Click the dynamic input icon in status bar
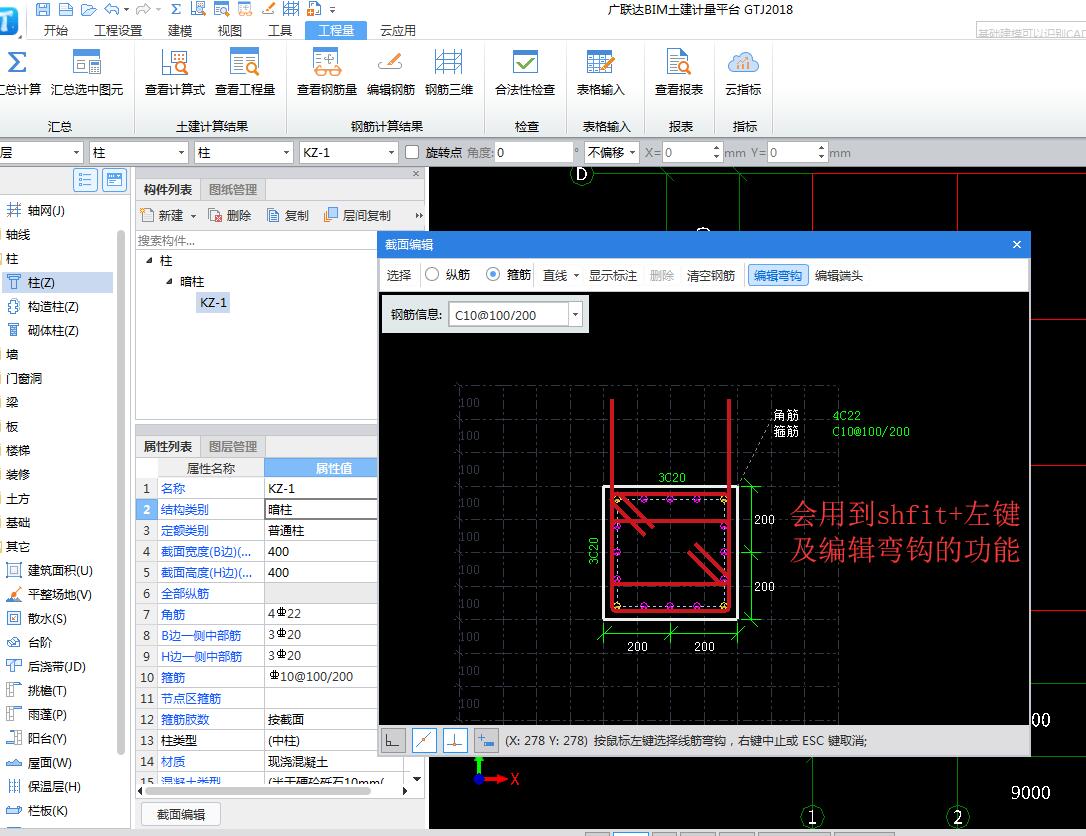 click(486, 740)
